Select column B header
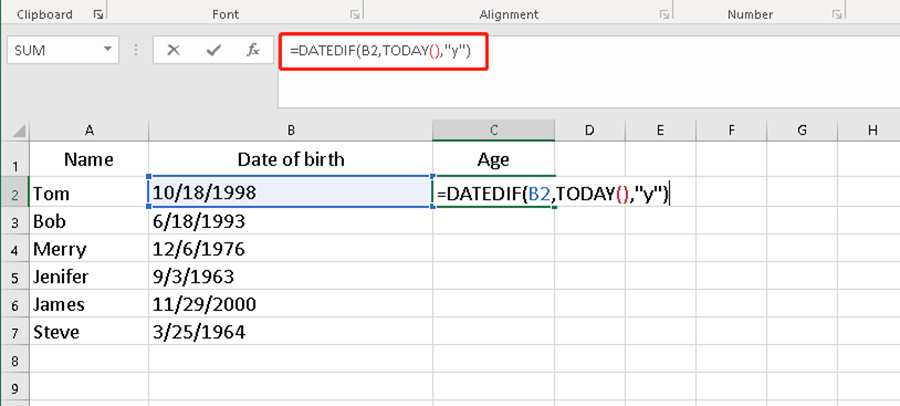This screenshot has width=900, height=406. click(291, 130)
